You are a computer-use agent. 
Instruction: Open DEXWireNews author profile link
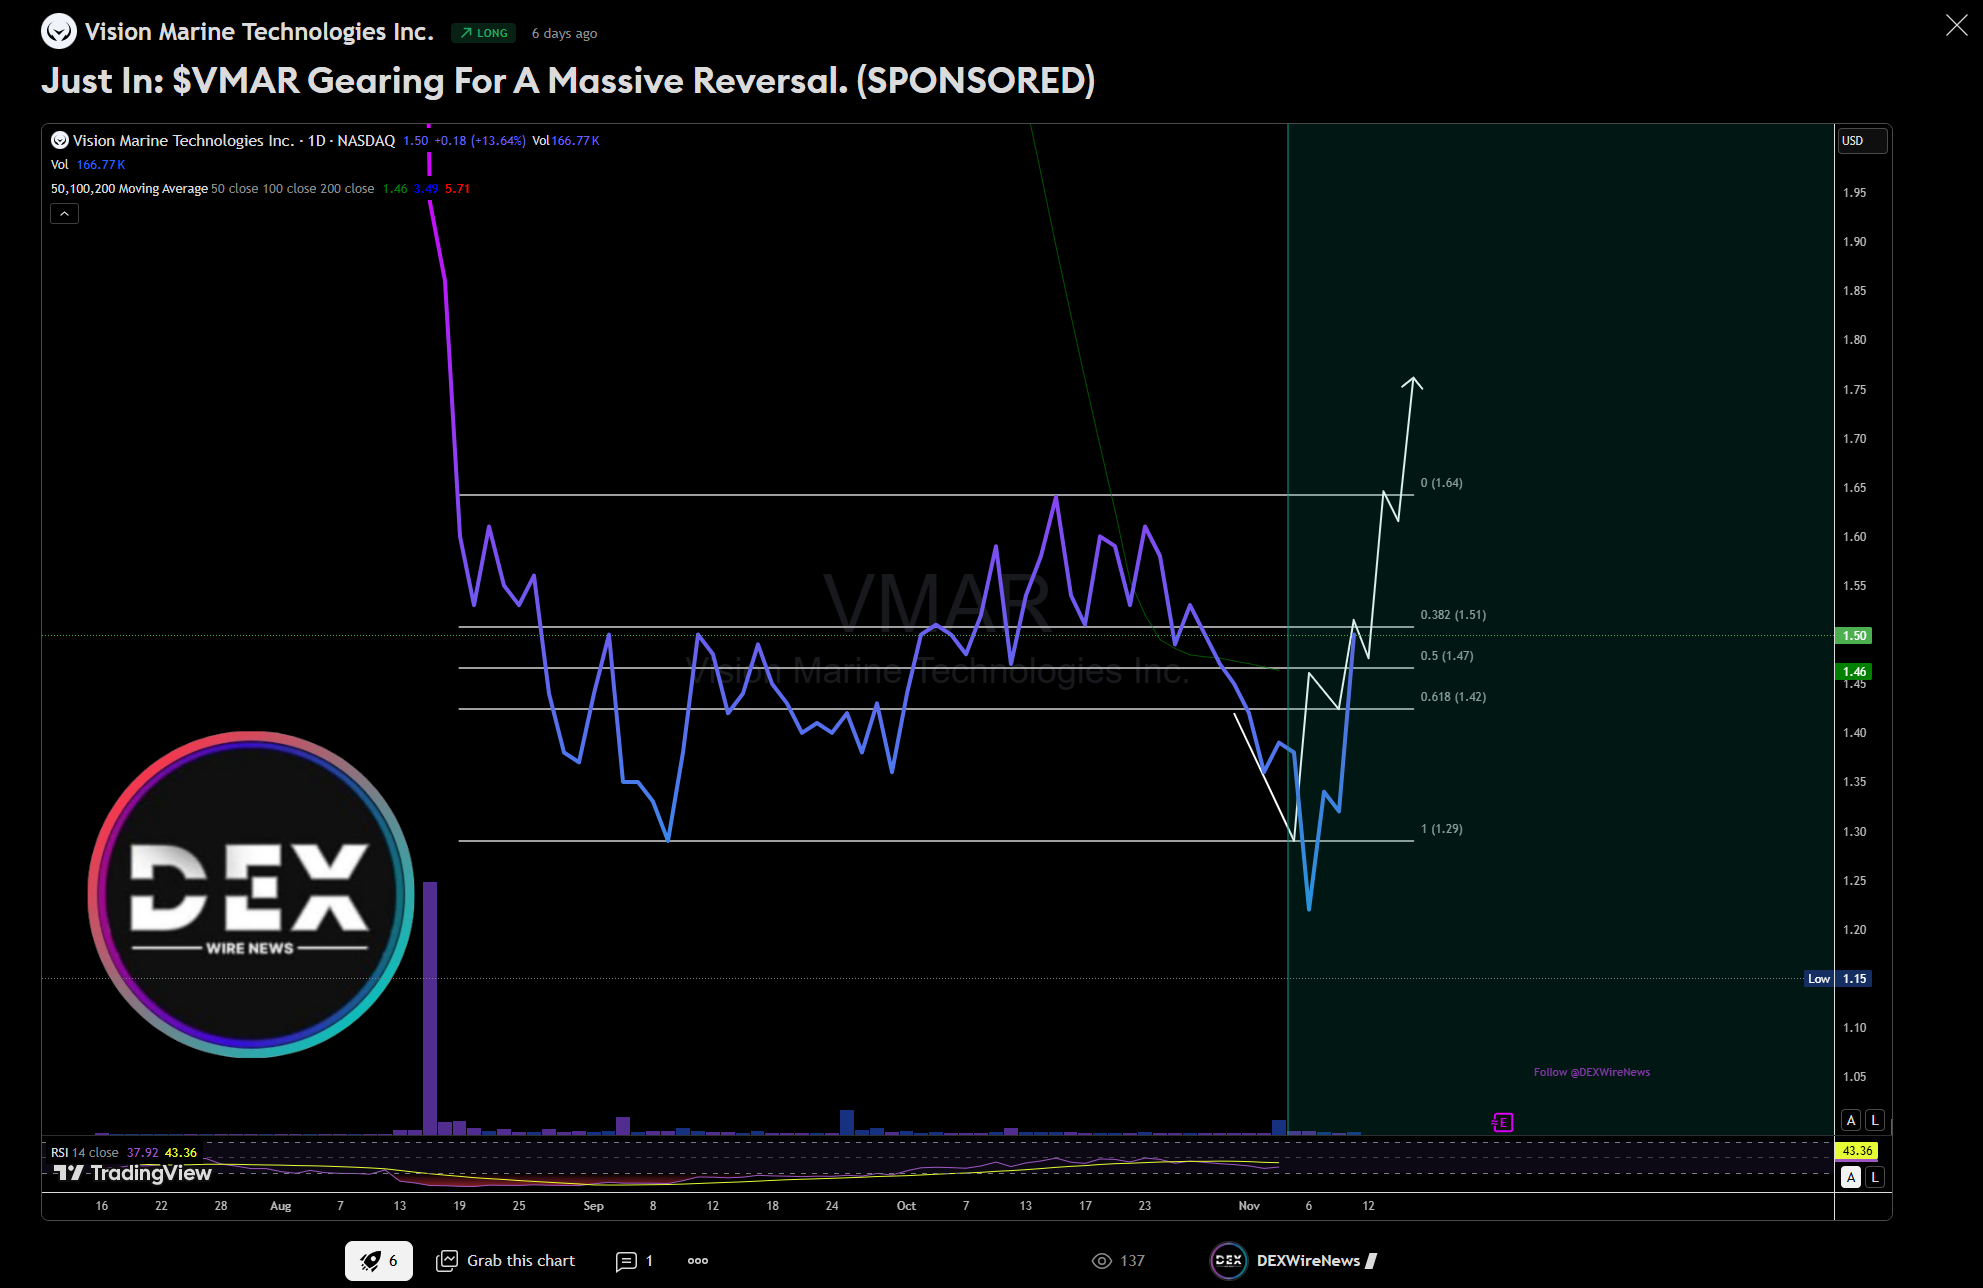click(1308, 1261)
